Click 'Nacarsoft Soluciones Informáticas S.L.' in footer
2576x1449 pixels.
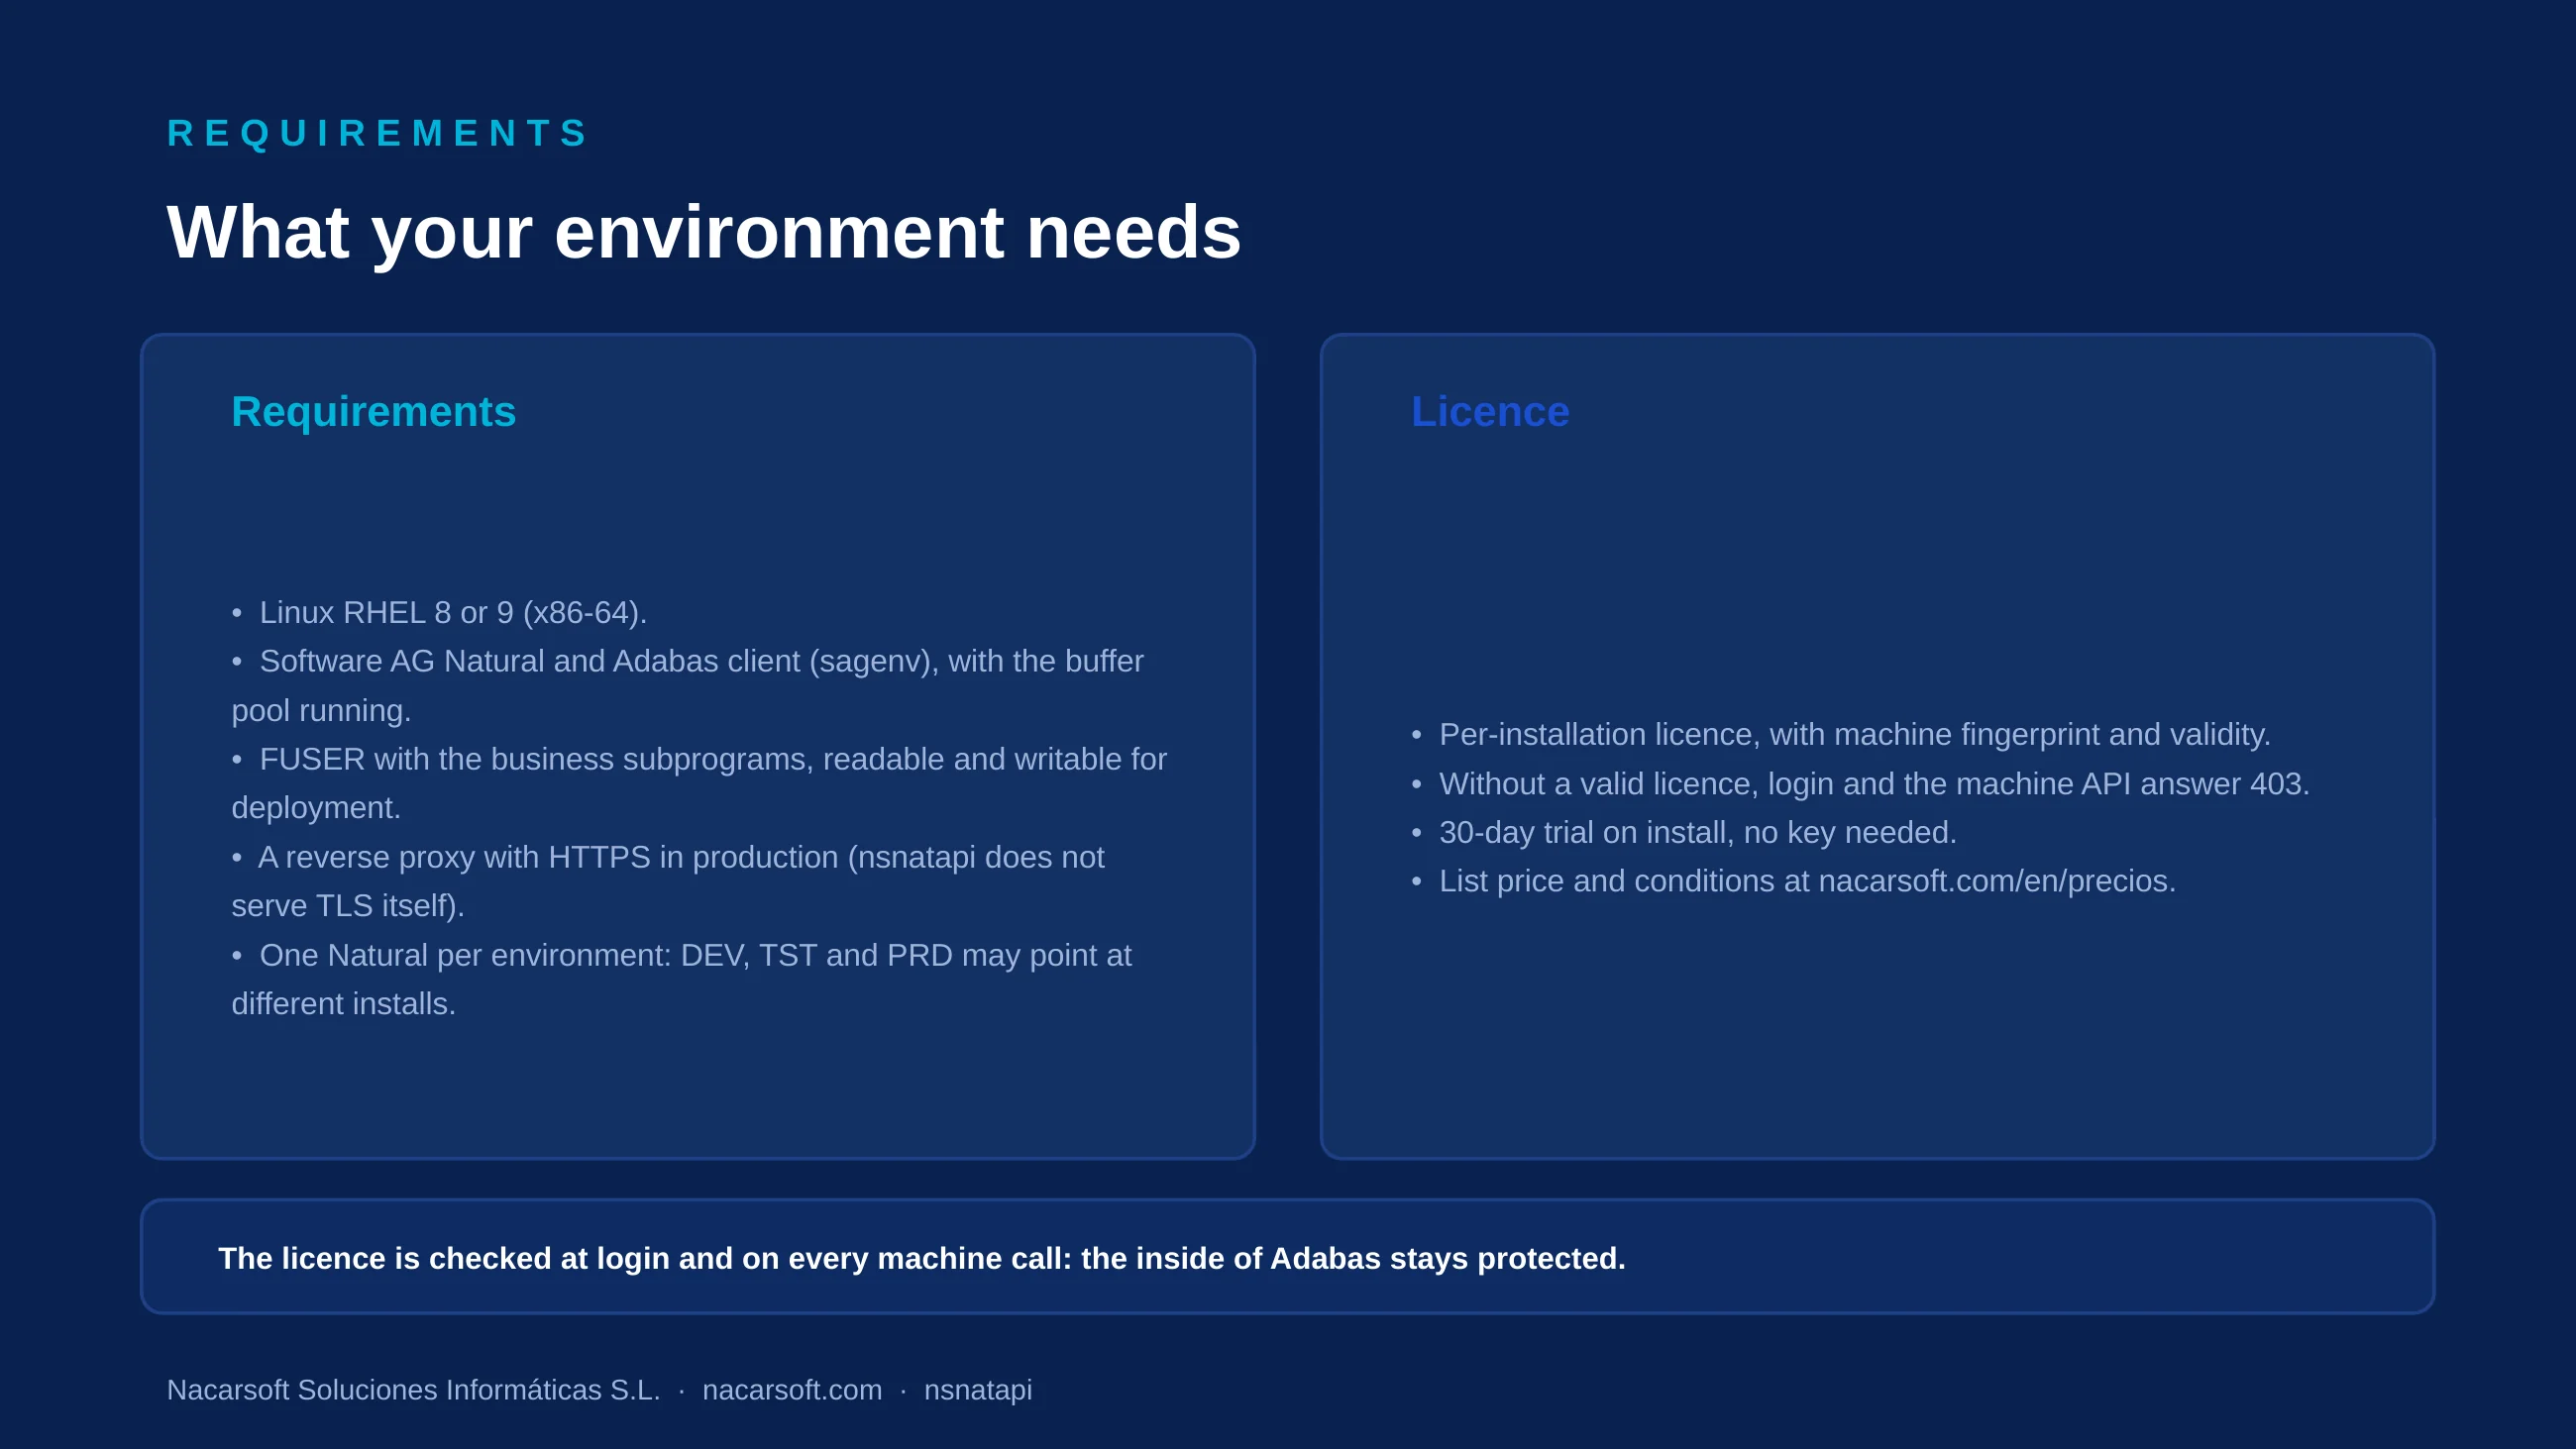click(413, 1390)
